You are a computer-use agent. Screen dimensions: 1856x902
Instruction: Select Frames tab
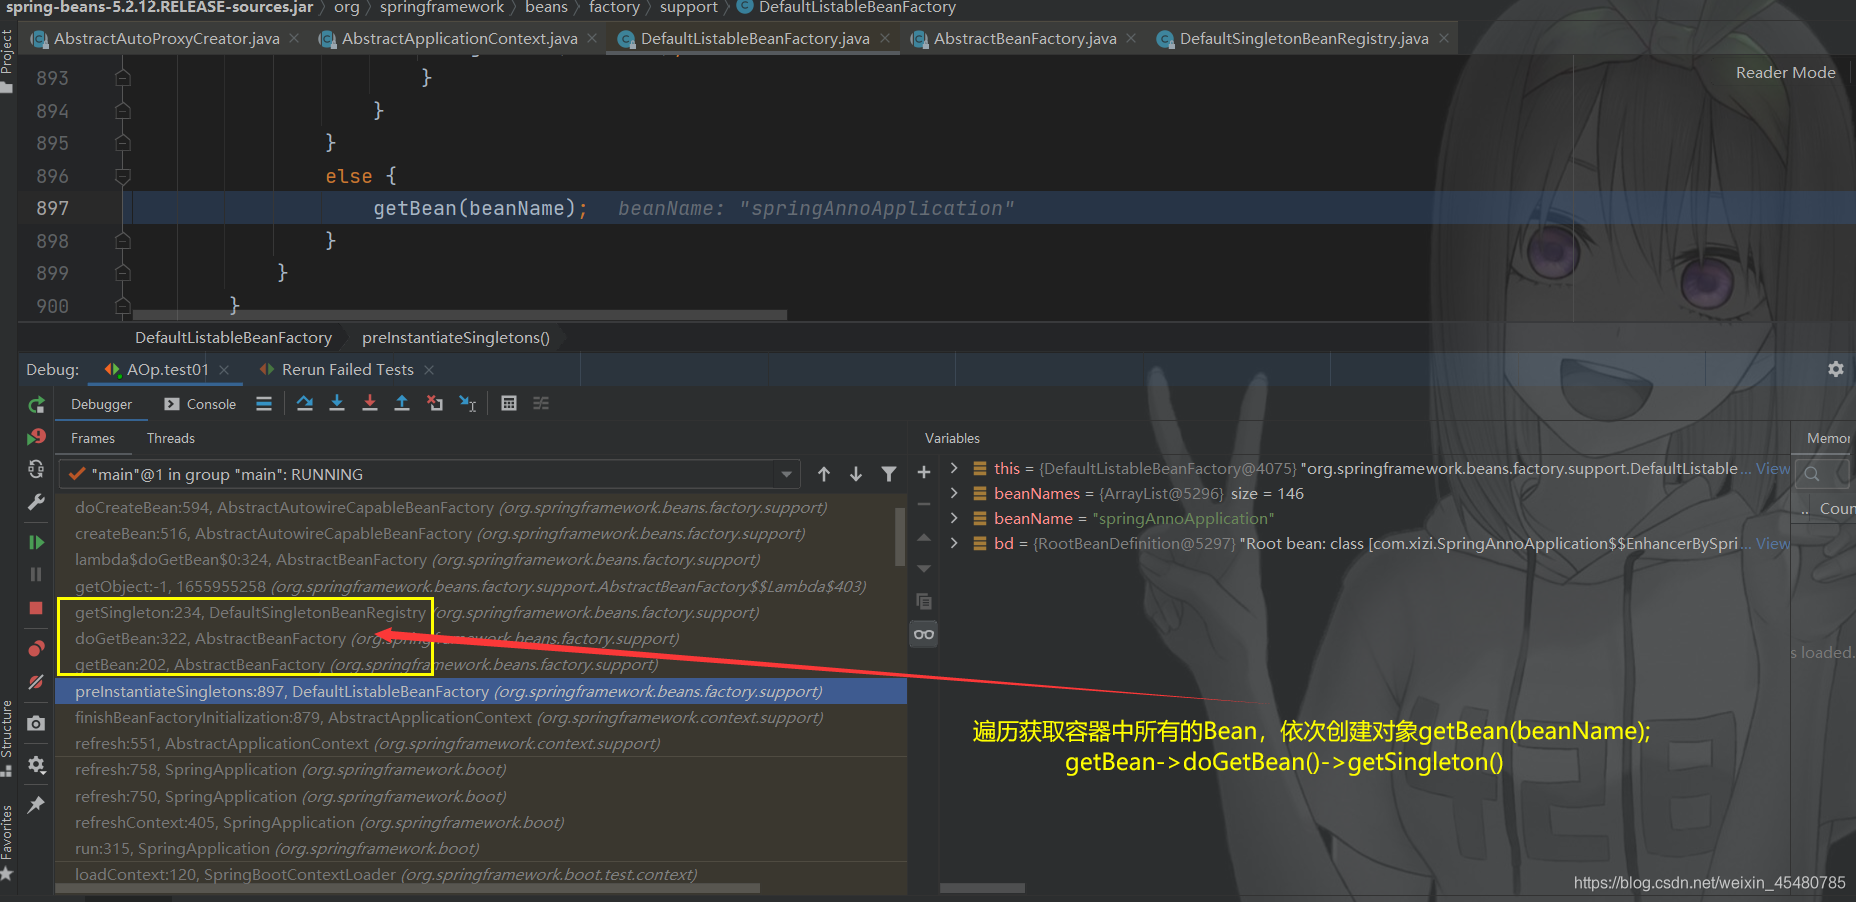coord(93,438)
